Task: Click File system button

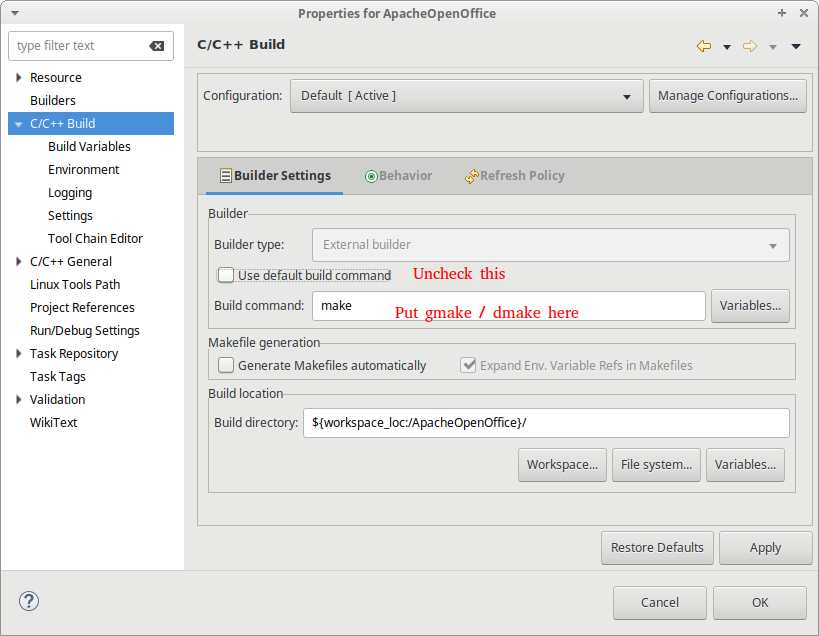Action: [x=656, y=465]
